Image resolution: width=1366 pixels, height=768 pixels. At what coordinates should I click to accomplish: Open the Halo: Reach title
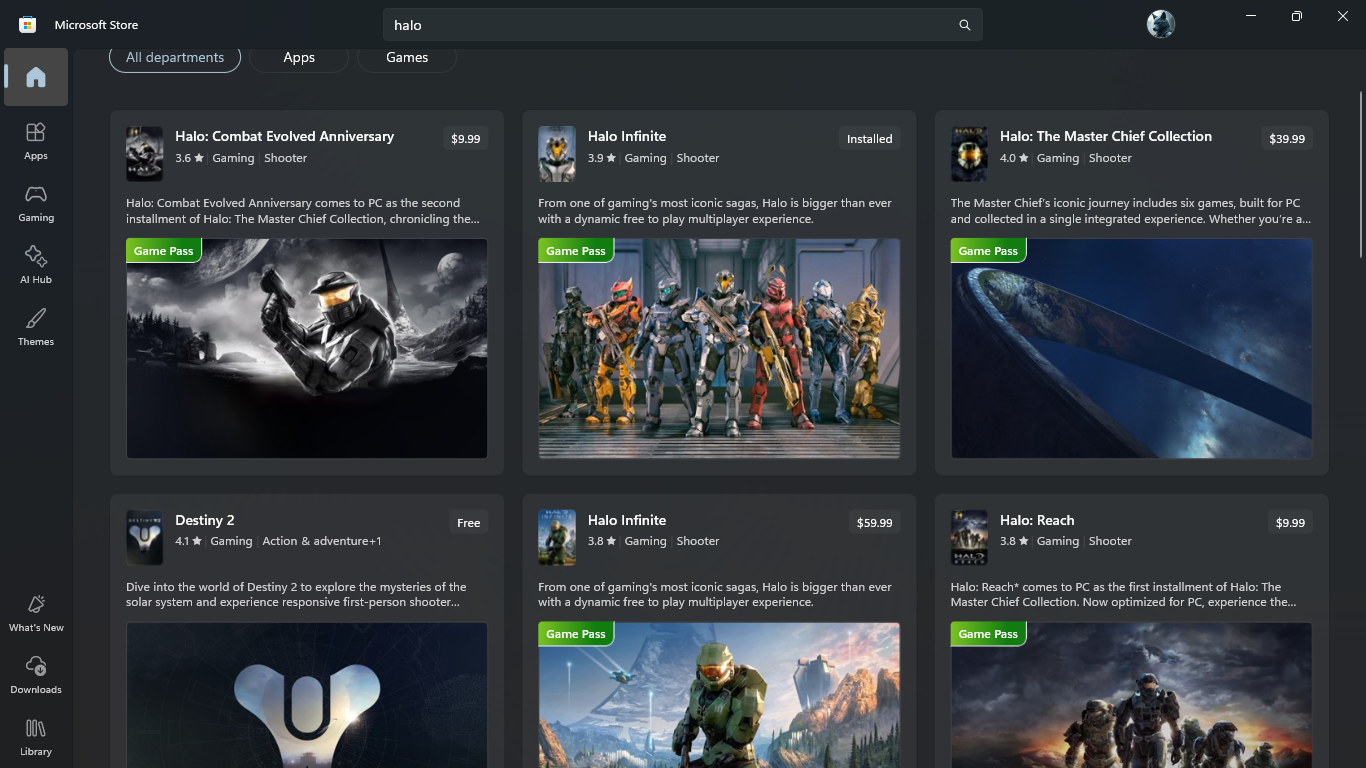pyautogui.click(x=1037, y=520)
